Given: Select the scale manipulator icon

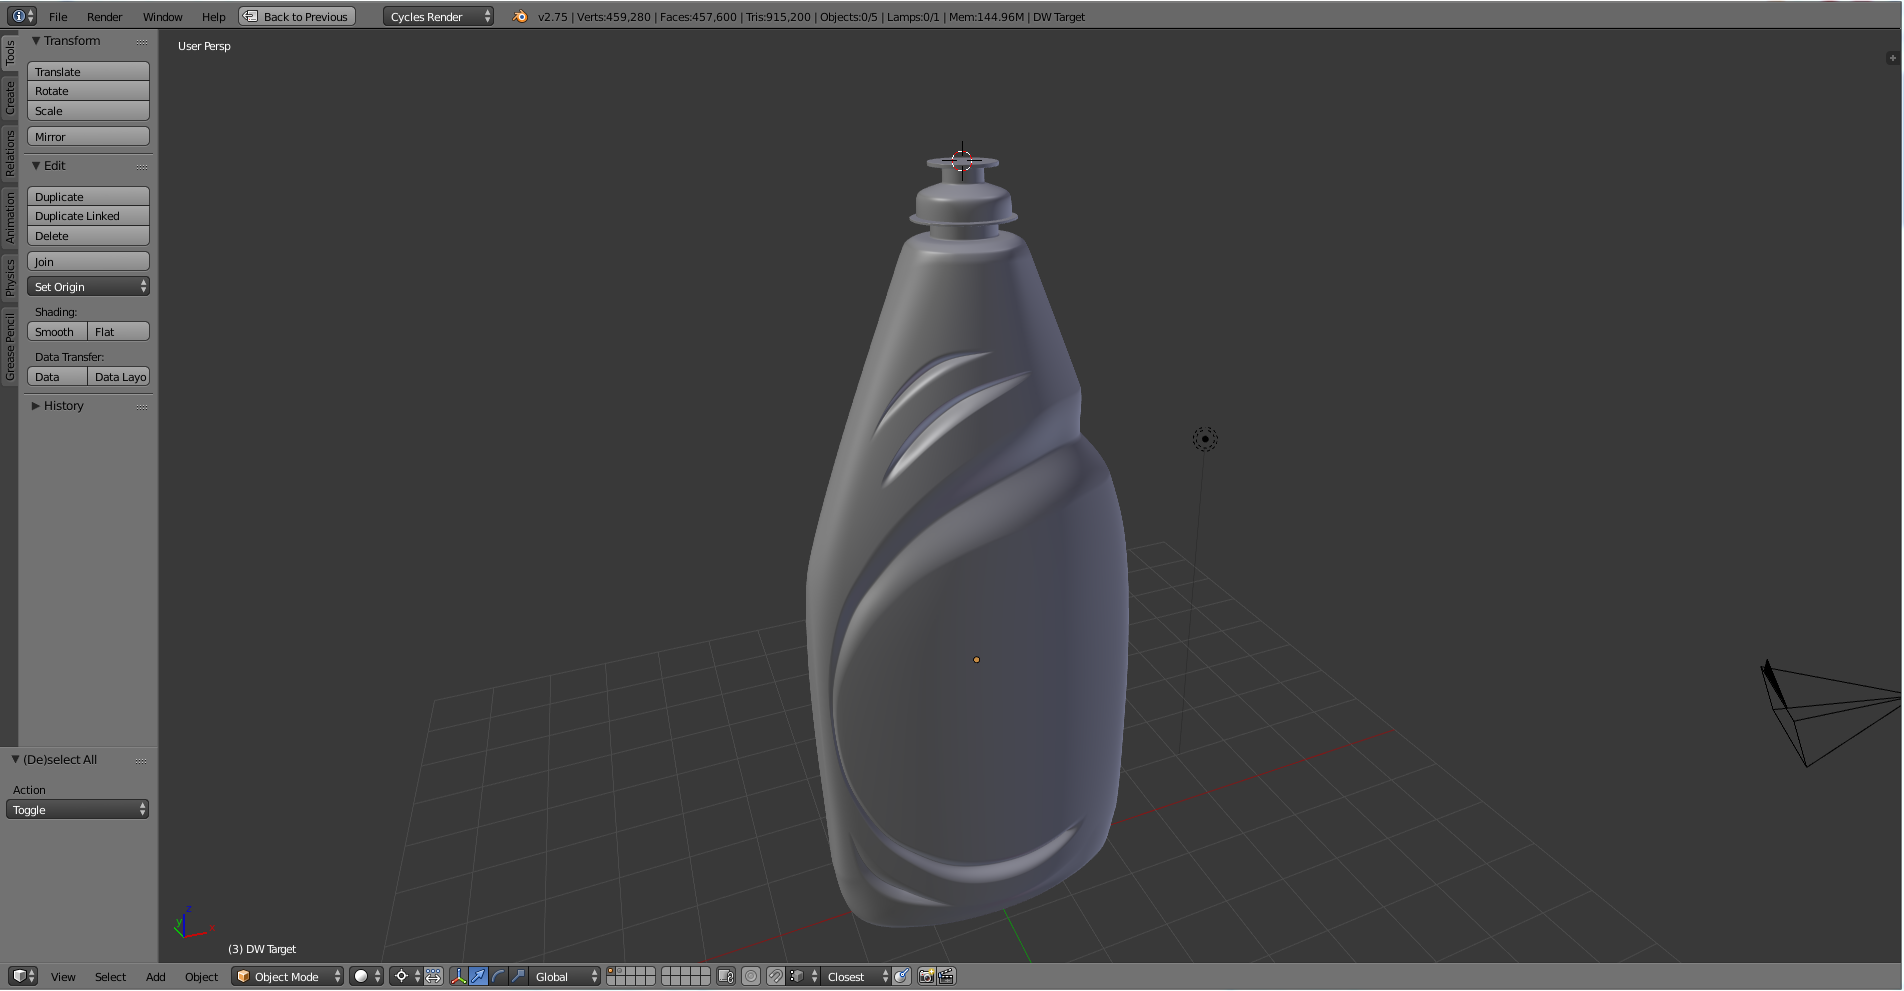Looking at the screenshot, I should (518, 977).
